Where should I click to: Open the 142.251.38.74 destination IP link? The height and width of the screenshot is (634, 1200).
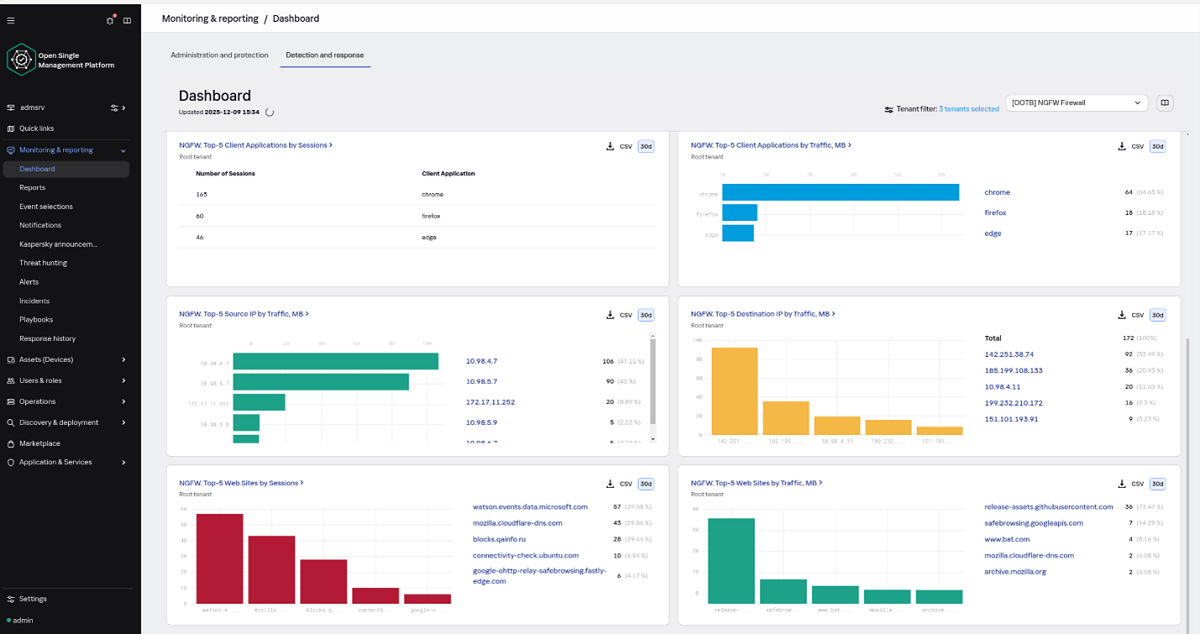tap(1009, 354)
